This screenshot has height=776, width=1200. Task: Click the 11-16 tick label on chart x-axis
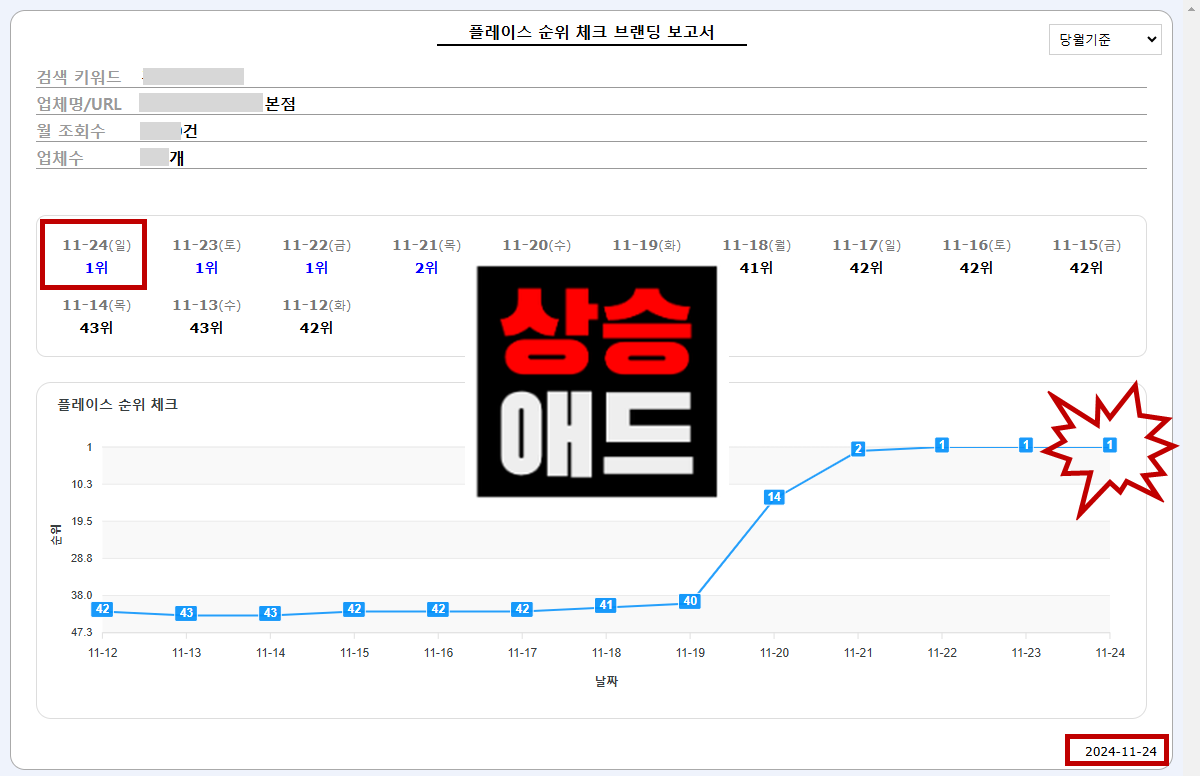(x=438, y=653)
